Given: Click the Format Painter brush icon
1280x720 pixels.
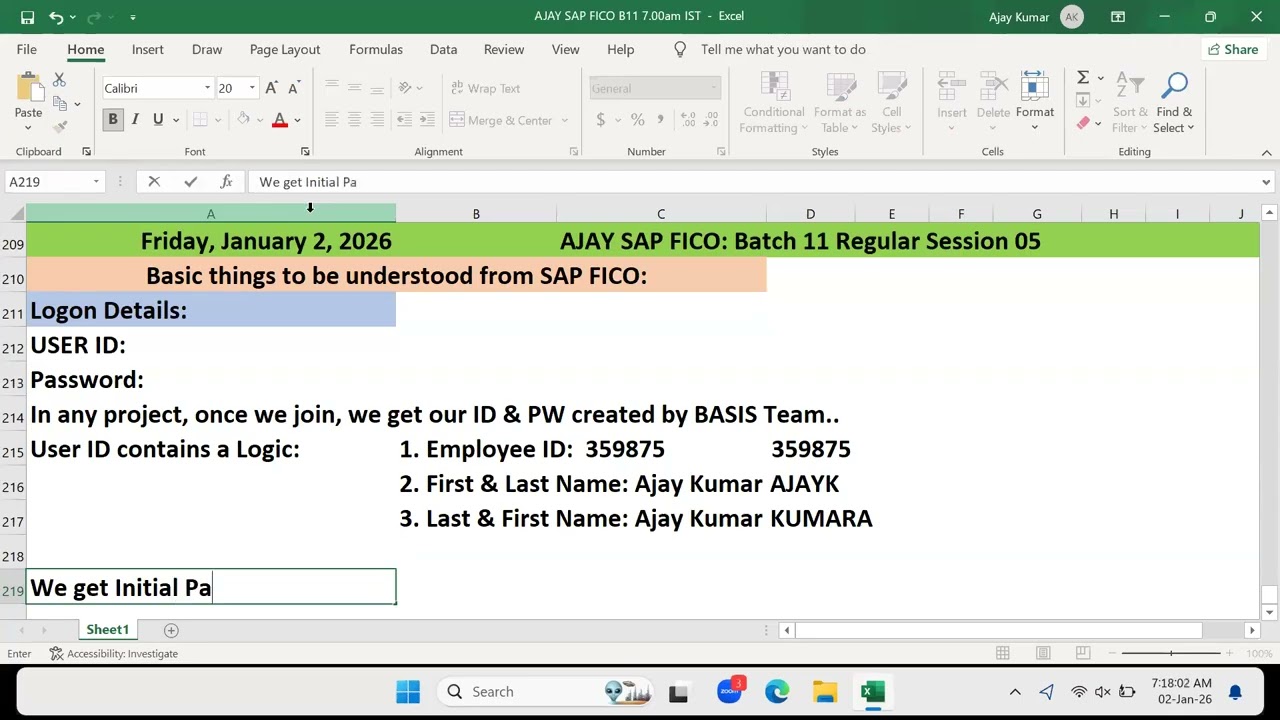Looking at the screenshot, I should coord(59,126).
